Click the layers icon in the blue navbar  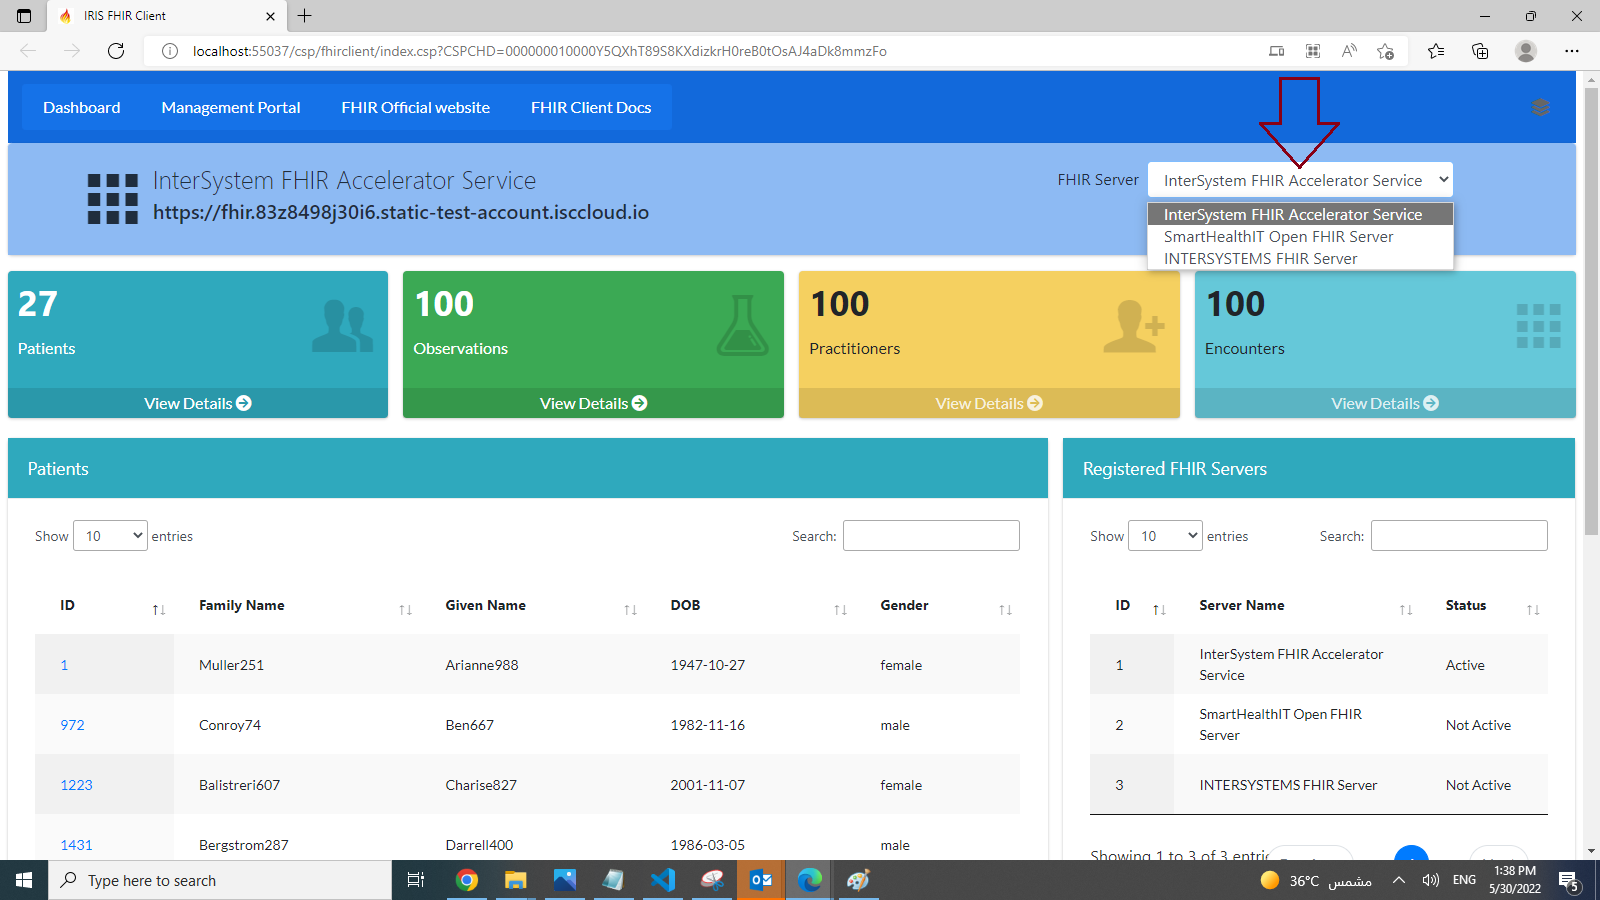[x=1540, y=107]
